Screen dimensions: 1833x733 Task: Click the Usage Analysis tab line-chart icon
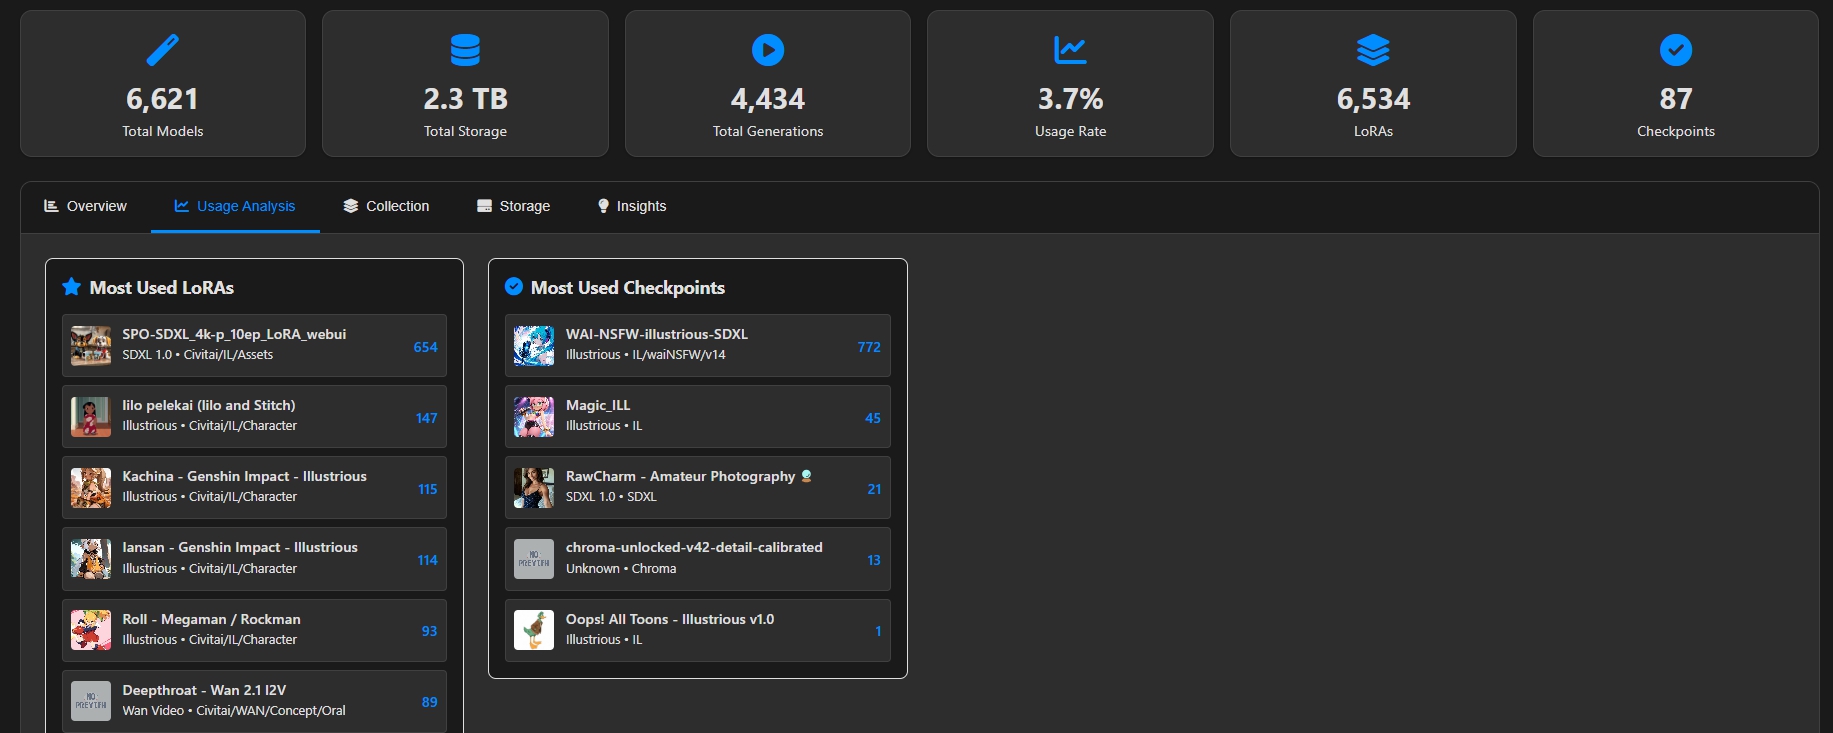[181, 206]
